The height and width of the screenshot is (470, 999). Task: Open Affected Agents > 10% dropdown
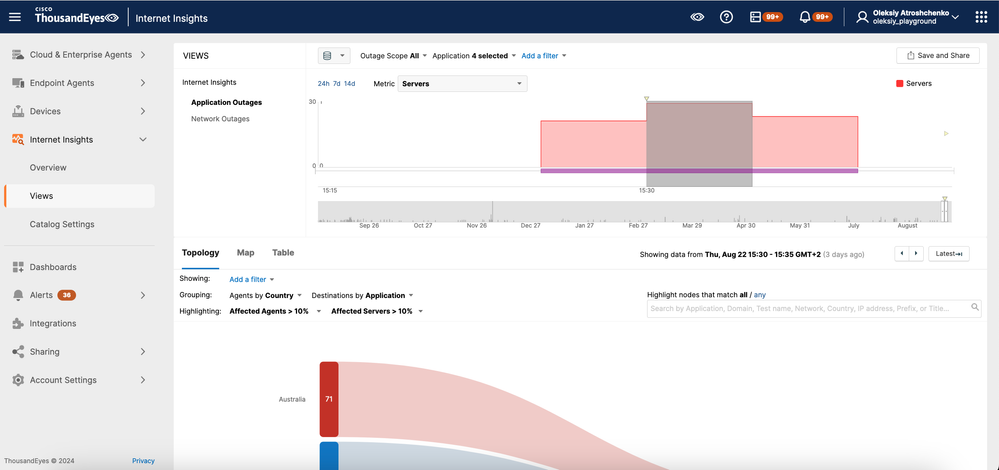(275, 311)
